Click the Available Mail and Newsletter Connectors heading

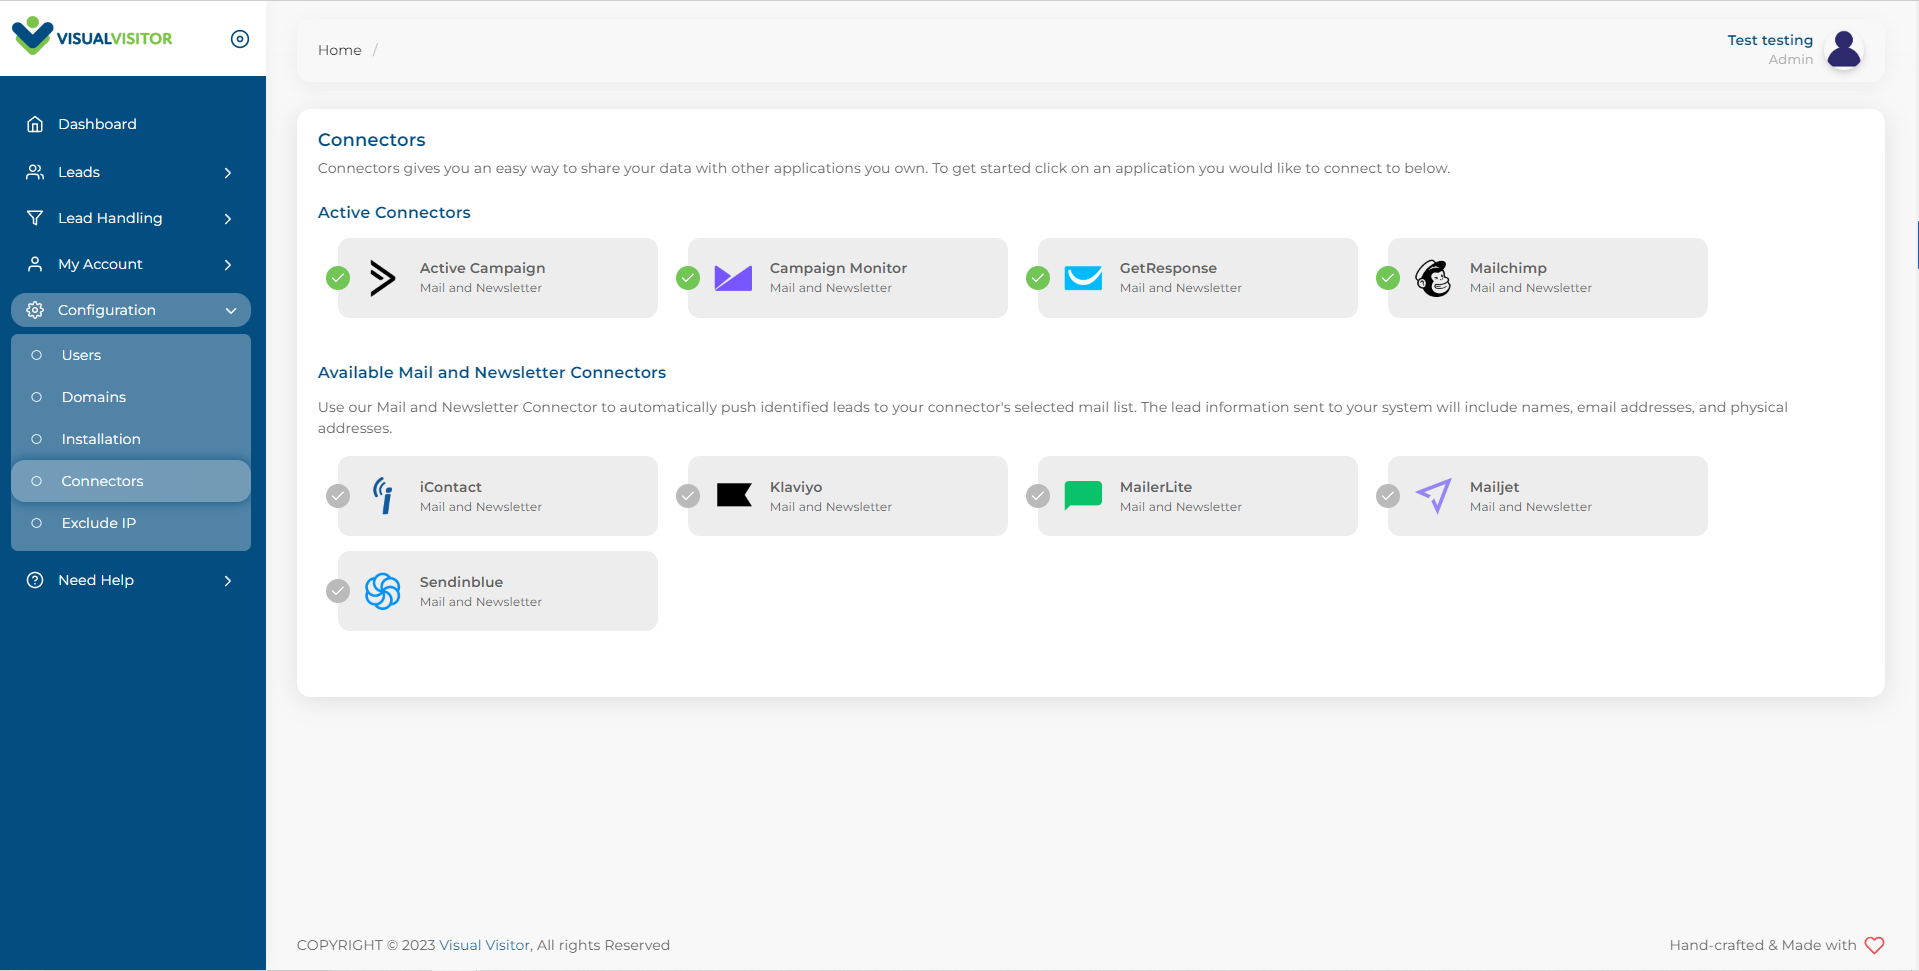[492, 372]
